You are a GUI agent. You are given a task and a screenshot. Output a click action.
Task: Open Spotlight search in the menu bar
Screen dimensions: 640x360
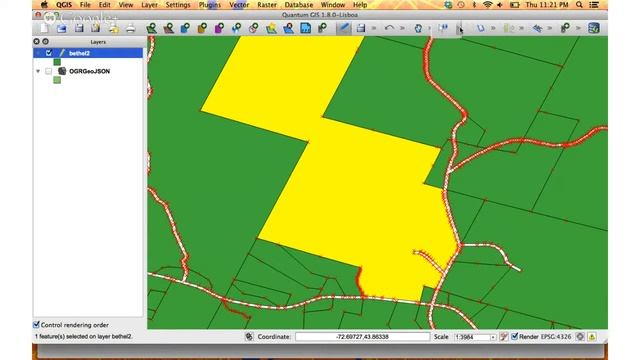tap(579, 5)
